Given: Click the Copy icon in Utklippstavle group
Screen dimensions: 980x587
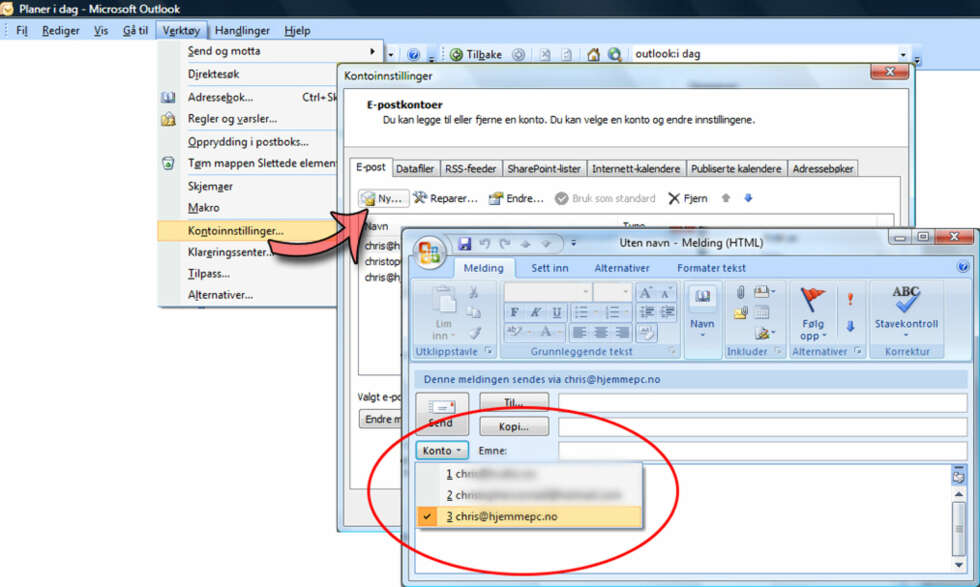Looking at the screenshot, I should (473, 312).
